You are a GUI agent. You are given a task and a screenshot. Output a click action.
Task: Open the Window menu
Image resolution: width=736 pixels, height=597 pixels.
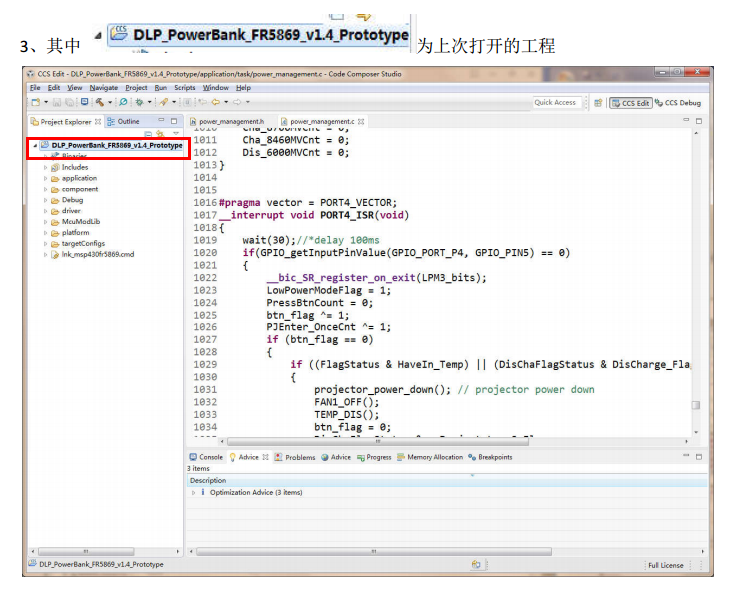click(215, 88)
